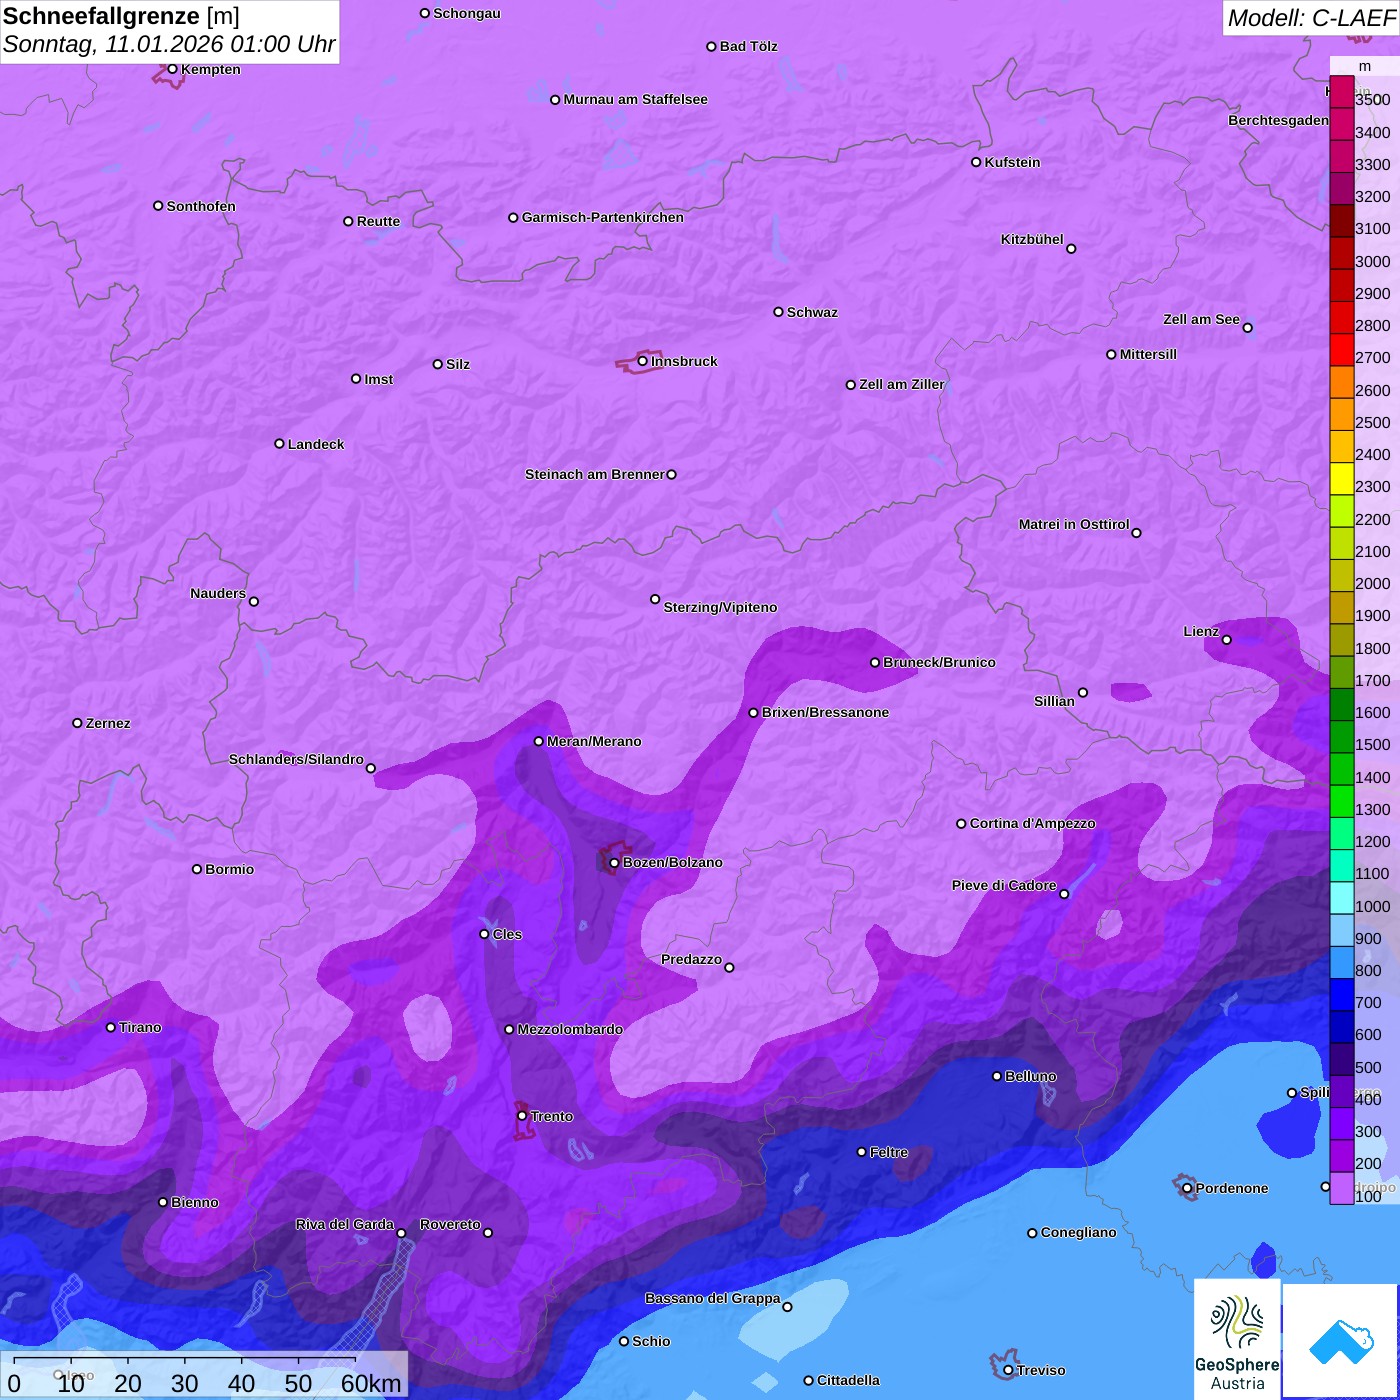Click the Pordenone marker dot
Viewport: 1400px width, 1400px height.
coord(1187,1188)
